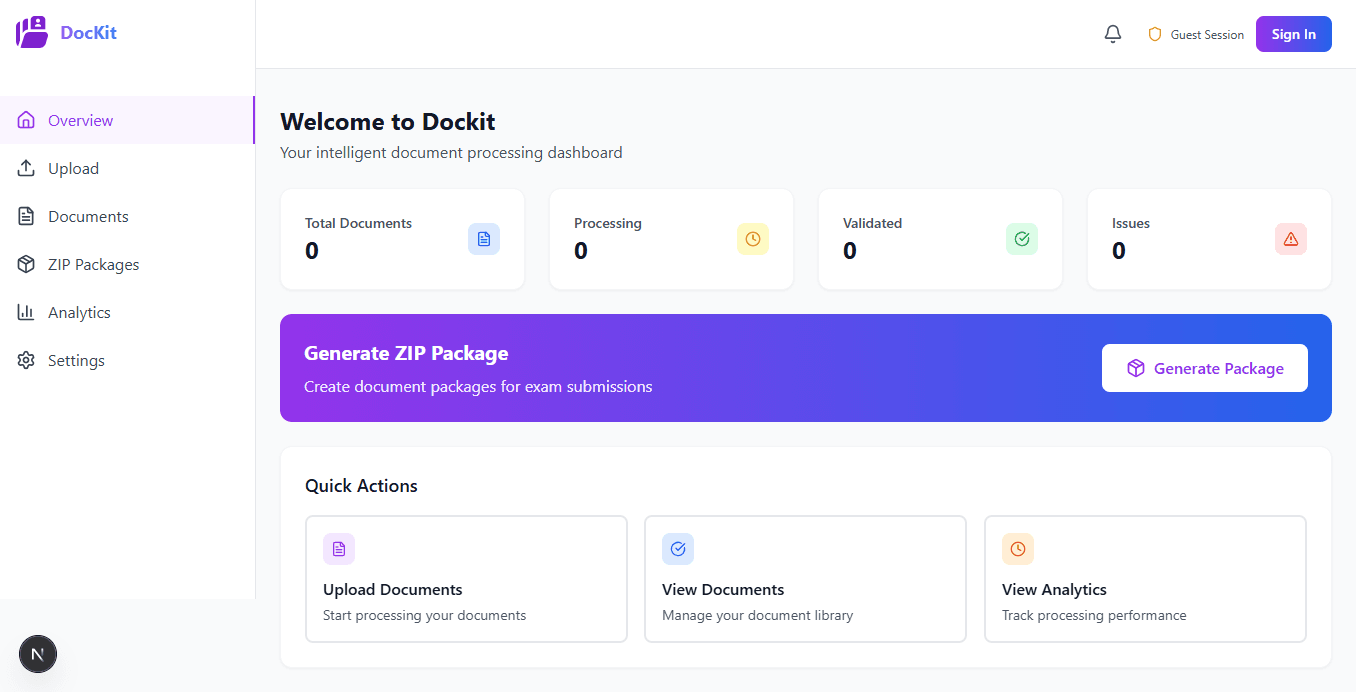The image size is (1356, 692).
Task: Click the Issues warning triangle icon
Action: (x=1291, y=239)
